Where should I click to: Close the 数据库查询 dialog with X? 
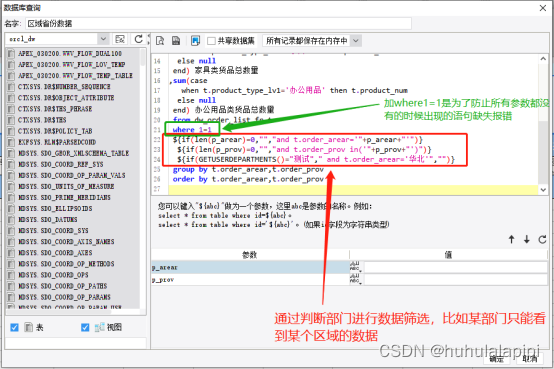543,8
